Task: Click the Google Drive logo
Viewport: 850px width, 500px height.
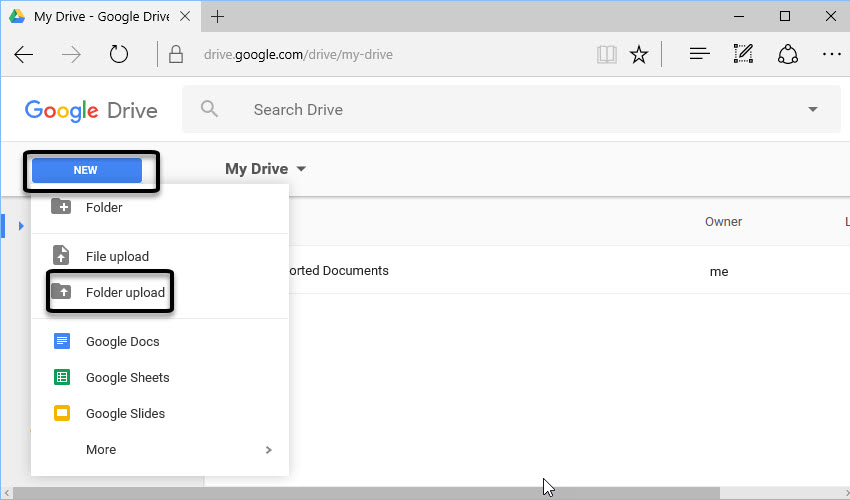Action: pyautogui.click(x=91, y=111)
